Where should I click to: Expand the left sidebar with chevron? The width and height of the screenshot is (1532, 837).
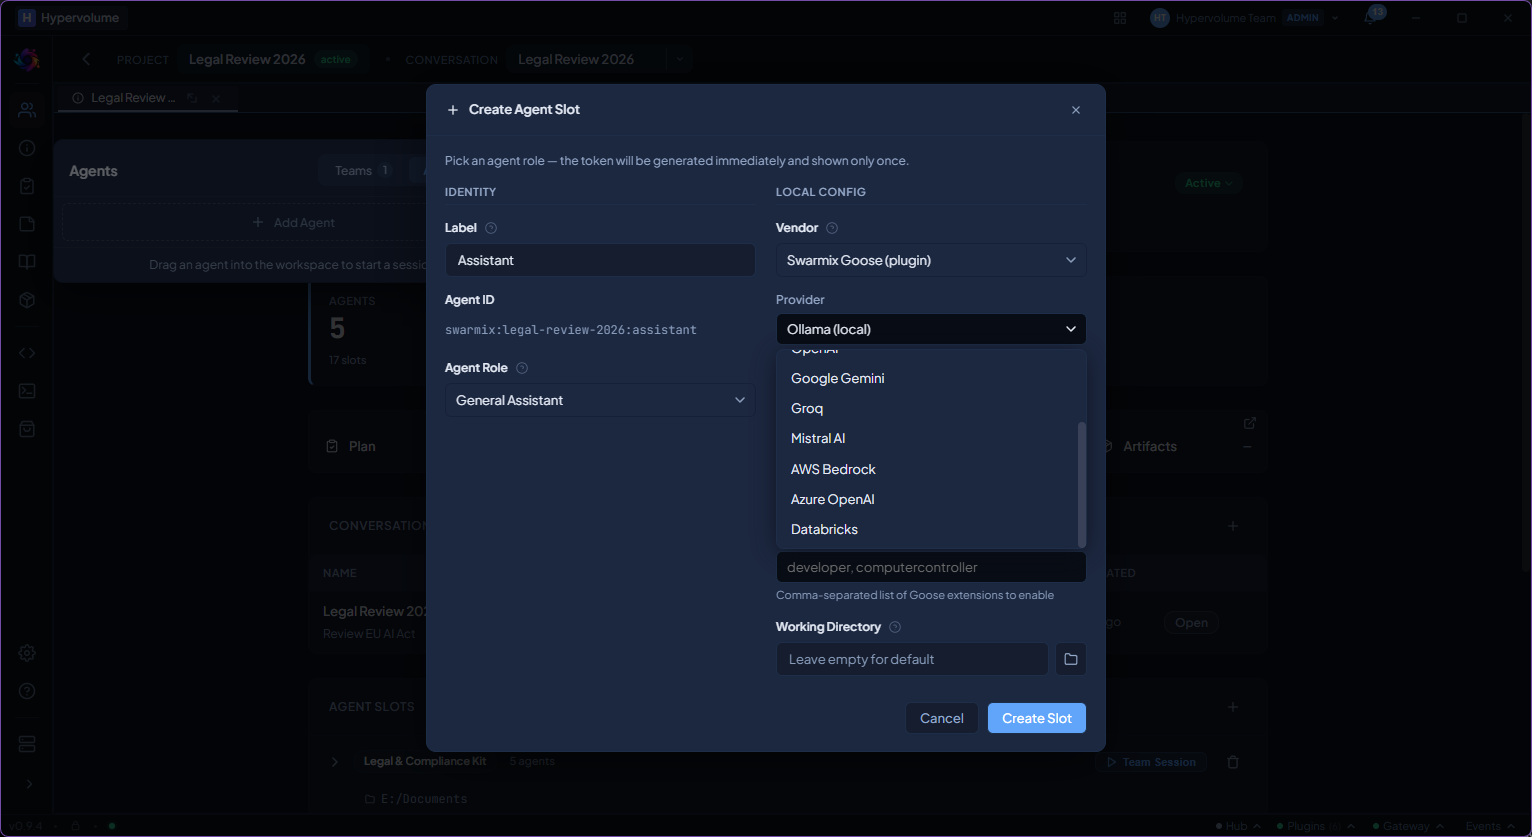pyautogui.click(x=28, y=784)
